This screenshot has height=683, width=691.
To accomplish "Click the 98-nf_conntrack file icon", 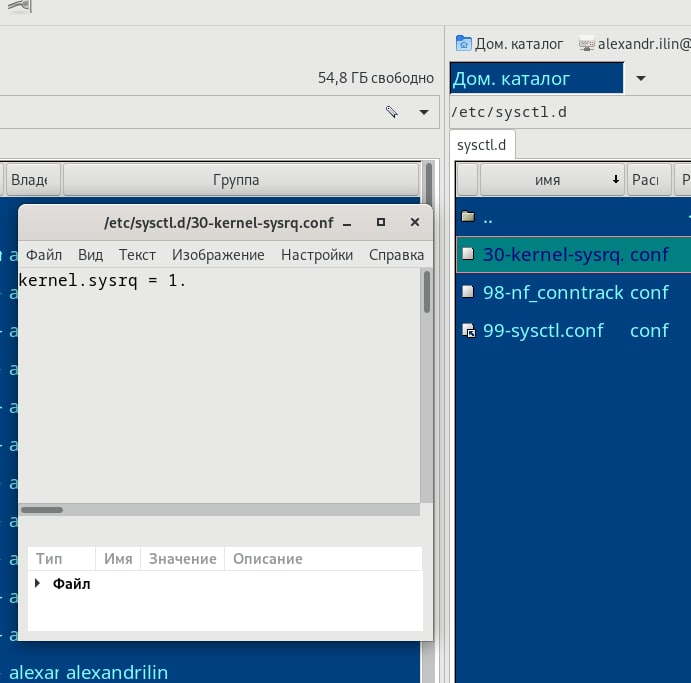I will [x=468, y=292].
